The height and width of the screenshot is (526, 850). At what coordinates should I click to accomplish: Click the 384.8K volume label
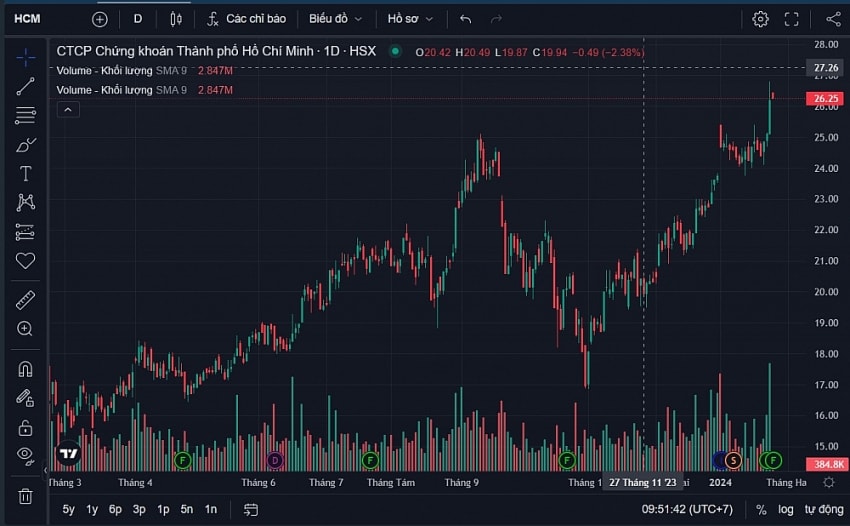(x=827, y=464)
